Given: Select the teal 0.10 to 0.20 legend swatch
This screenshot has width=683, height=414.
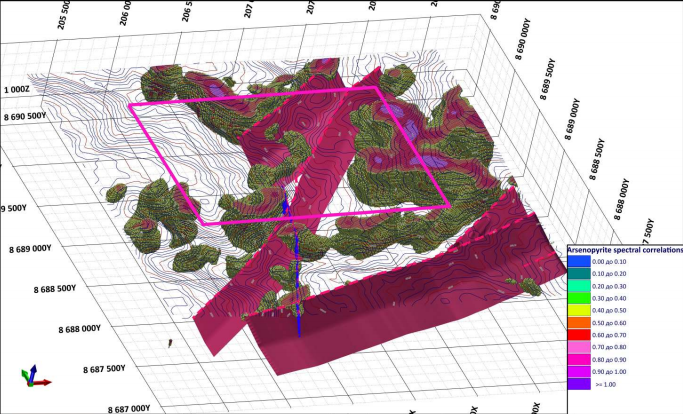Looking at the screenshot, I should point(579,274).
